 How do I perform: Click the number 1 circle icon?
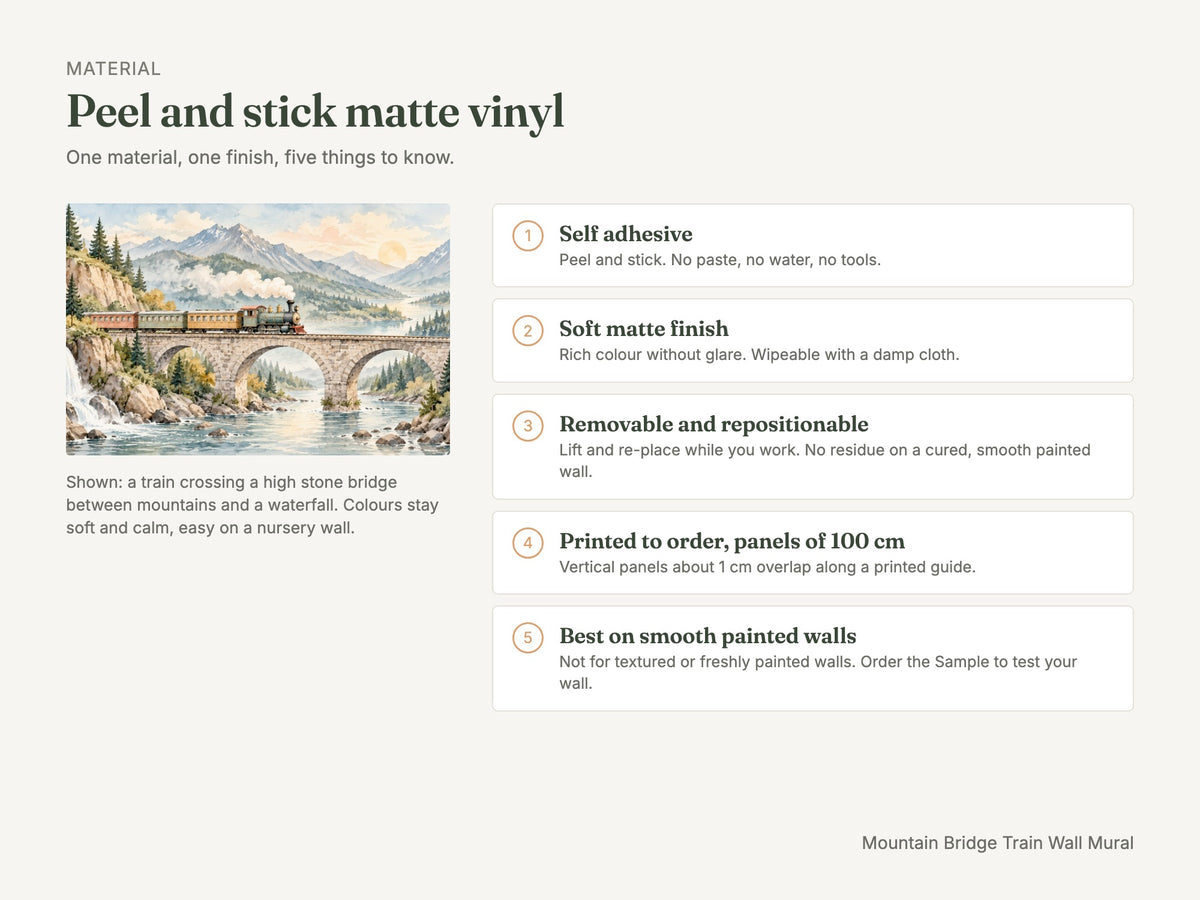coord(528,236)
